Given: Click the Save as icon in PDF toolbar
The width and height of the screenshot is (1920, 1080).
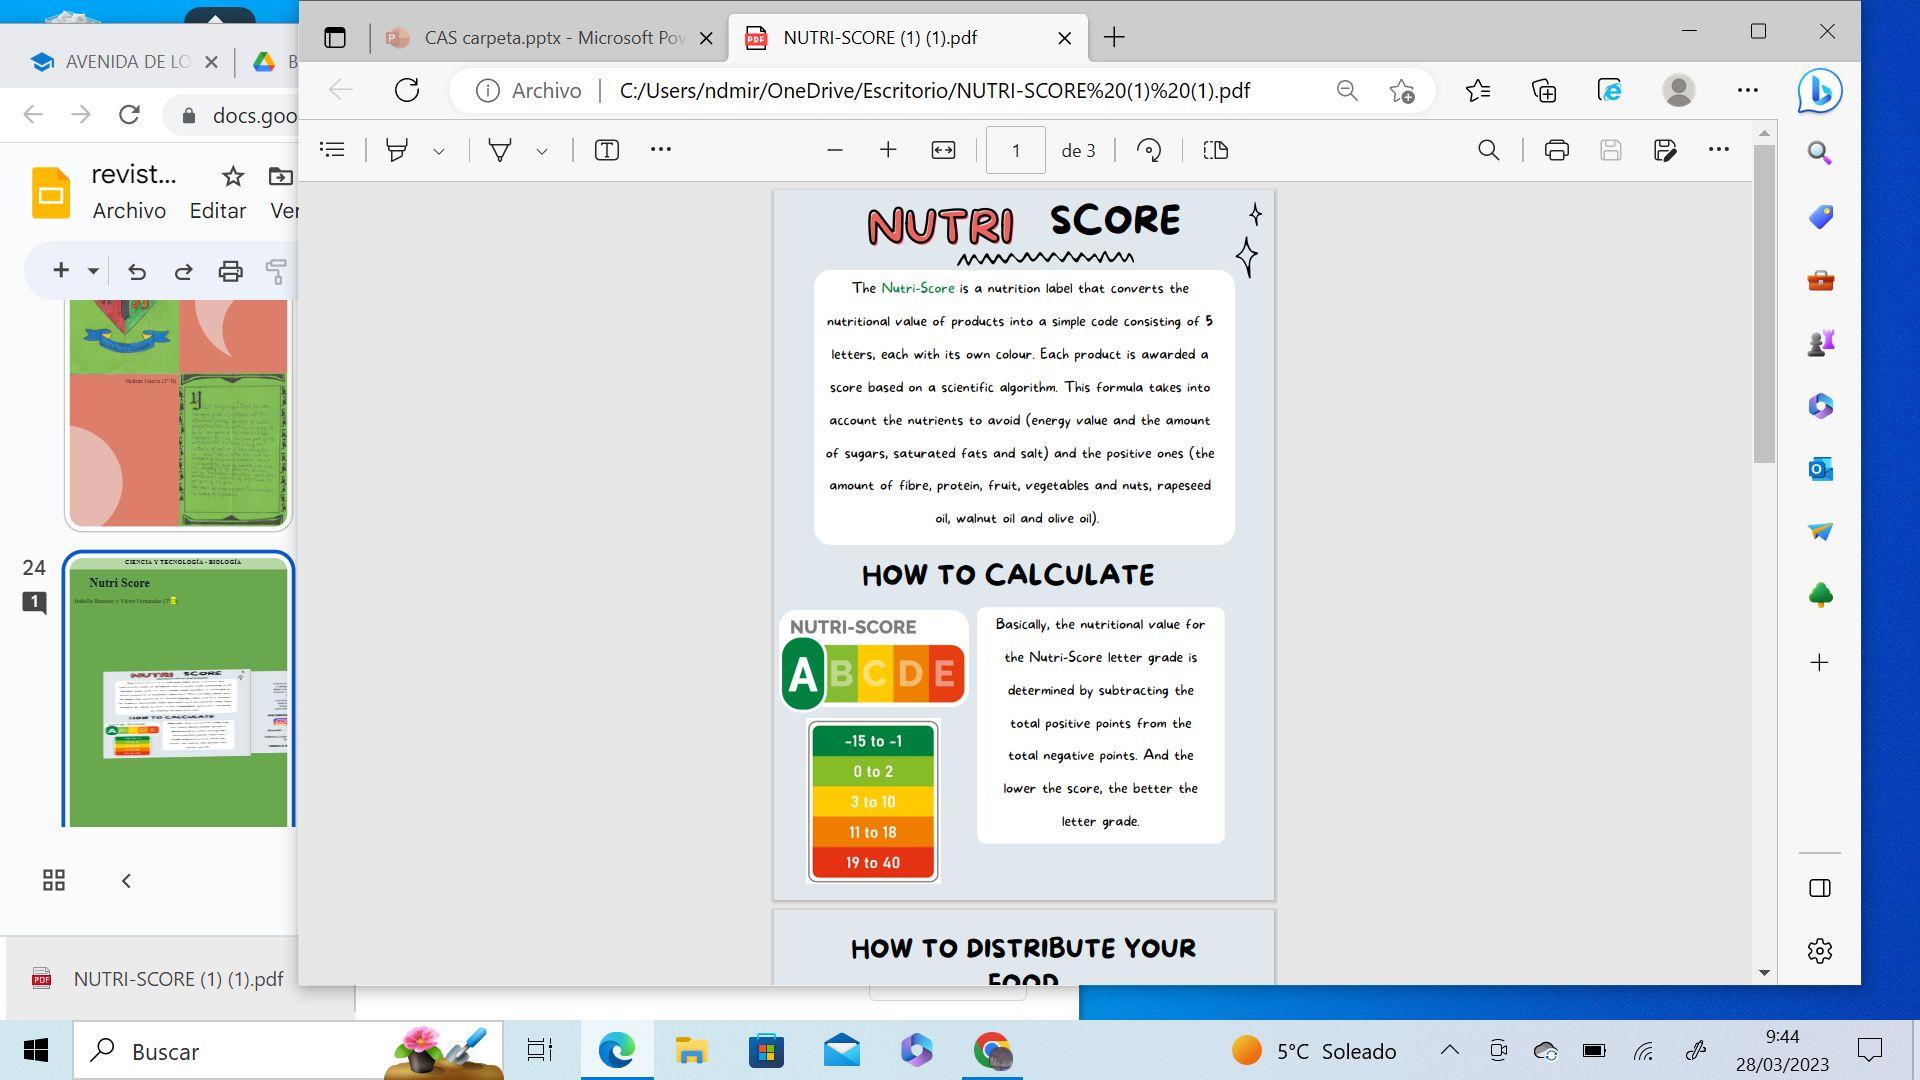Looking at the screenshot, I should click(x=1665, y=150).
